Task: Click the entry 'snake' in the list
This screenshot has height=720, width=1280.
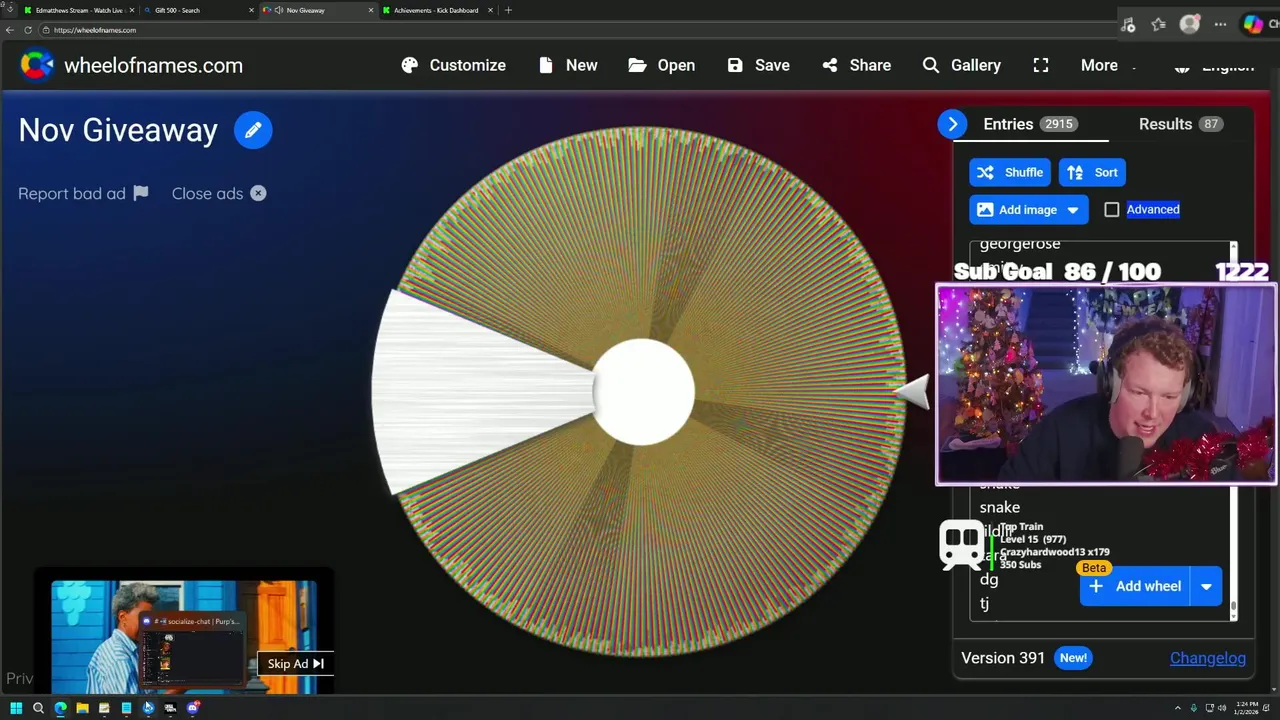Action: pos(1000,507)
